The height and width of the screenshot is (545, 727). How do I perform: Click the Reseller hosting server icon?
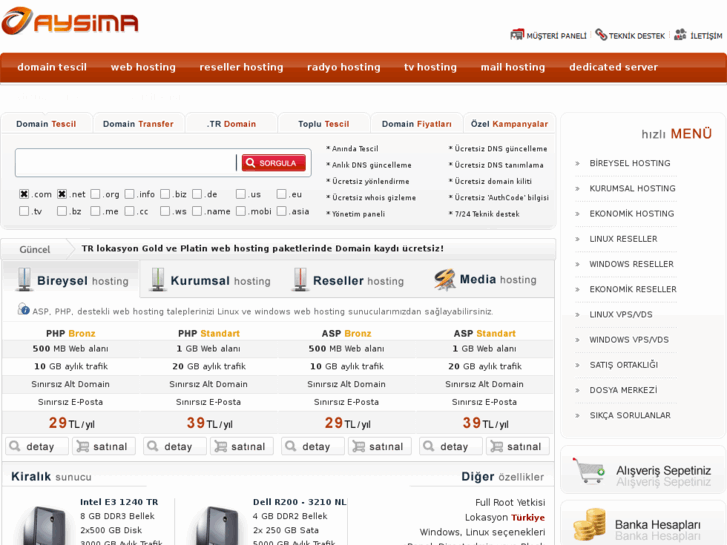pyautogui.click(x=300, y=279)
